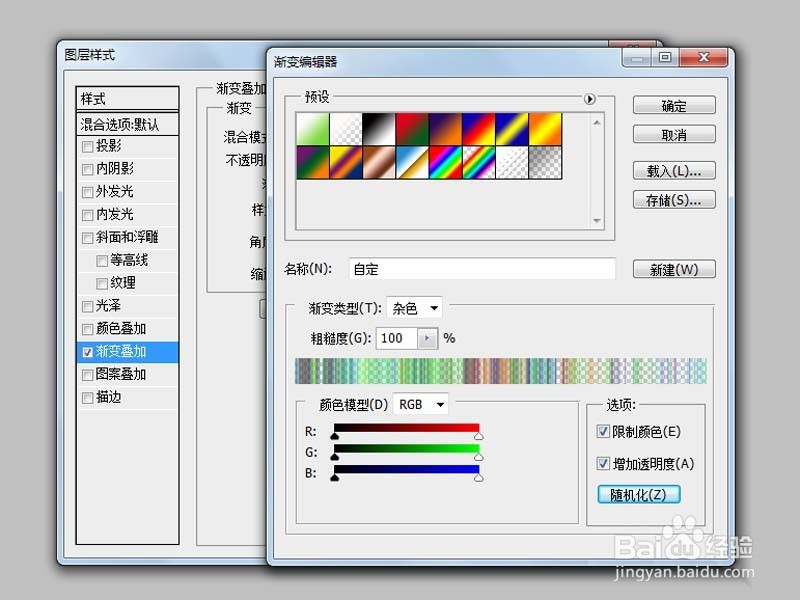Select the spectrum rainbow gradient preset
This screenshot has height=600, width=800.
coord(445,161)
